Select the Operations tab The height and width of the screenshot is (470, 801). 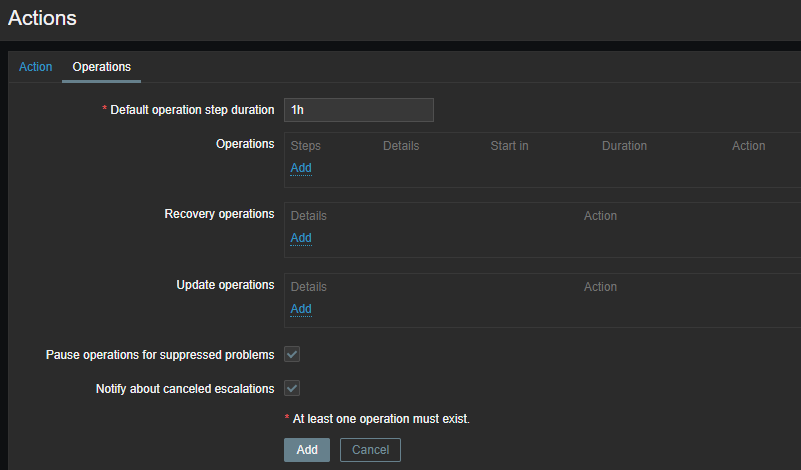(101, 67)
